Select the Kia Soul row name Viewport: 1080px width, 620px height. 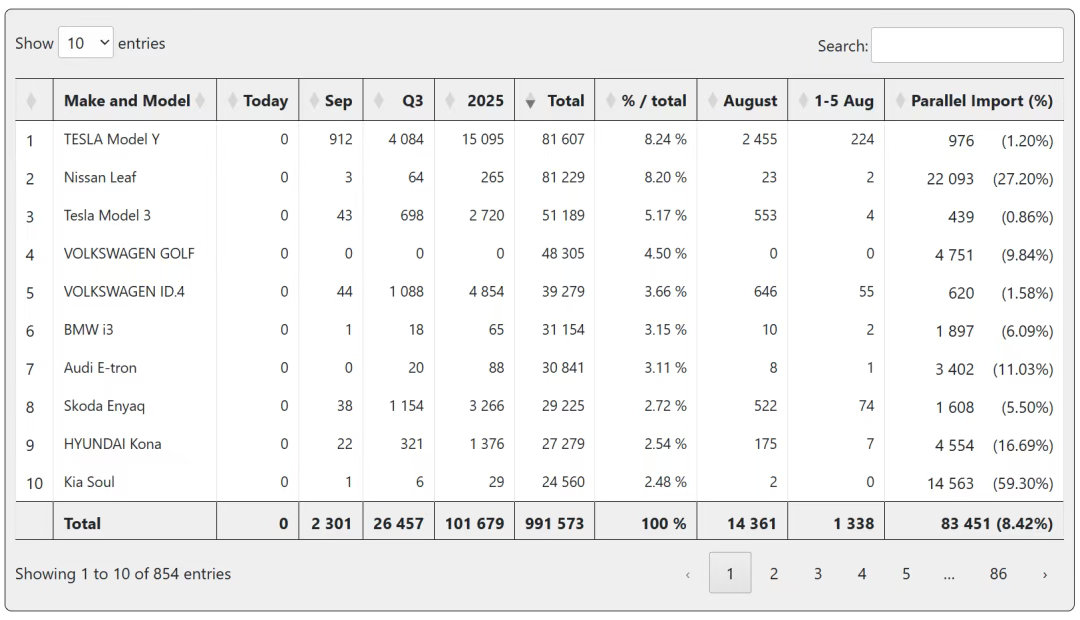(x=89, y=482)
